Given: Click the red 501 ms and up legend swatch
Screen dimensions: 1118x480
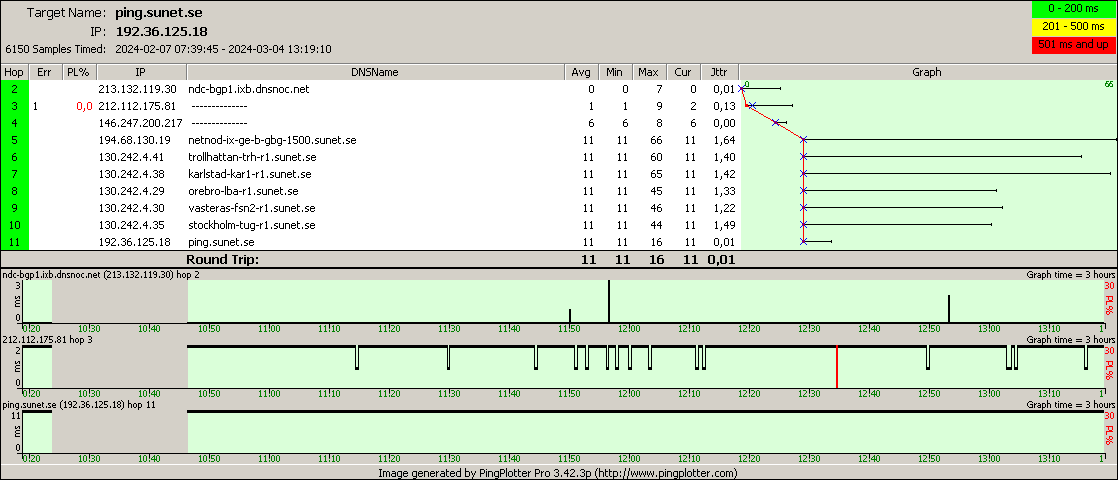Looking at the screenshot, I should (1073, 45).
